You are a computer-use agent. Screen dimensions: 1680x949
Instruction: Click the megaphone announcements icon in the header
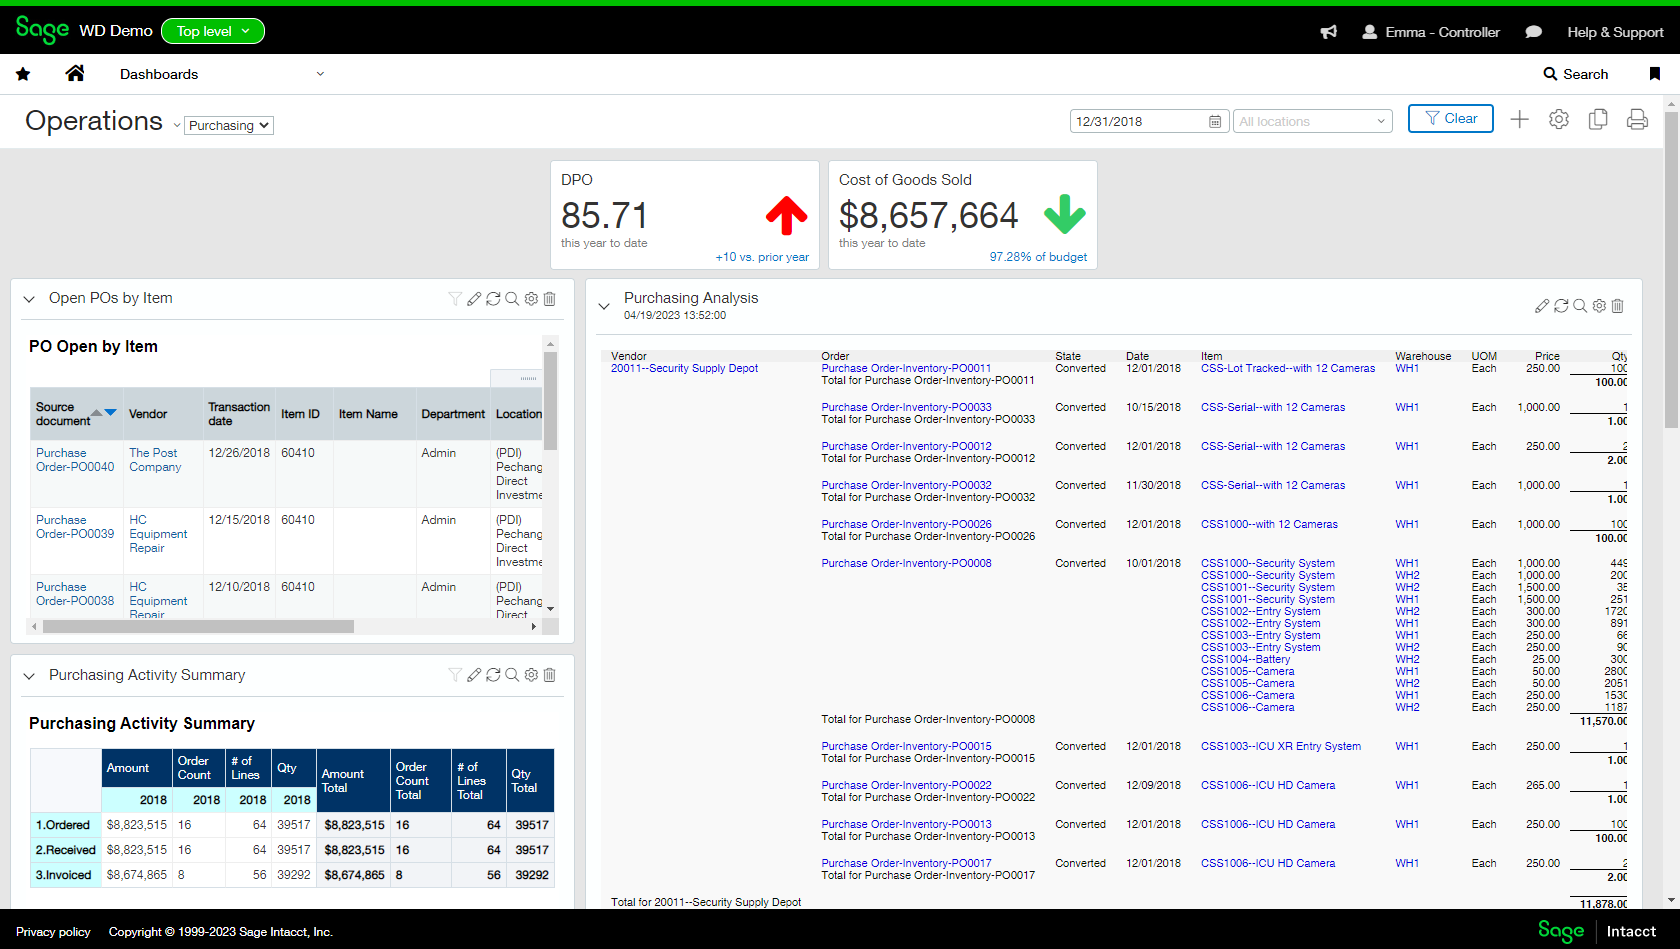point(1328,32)
